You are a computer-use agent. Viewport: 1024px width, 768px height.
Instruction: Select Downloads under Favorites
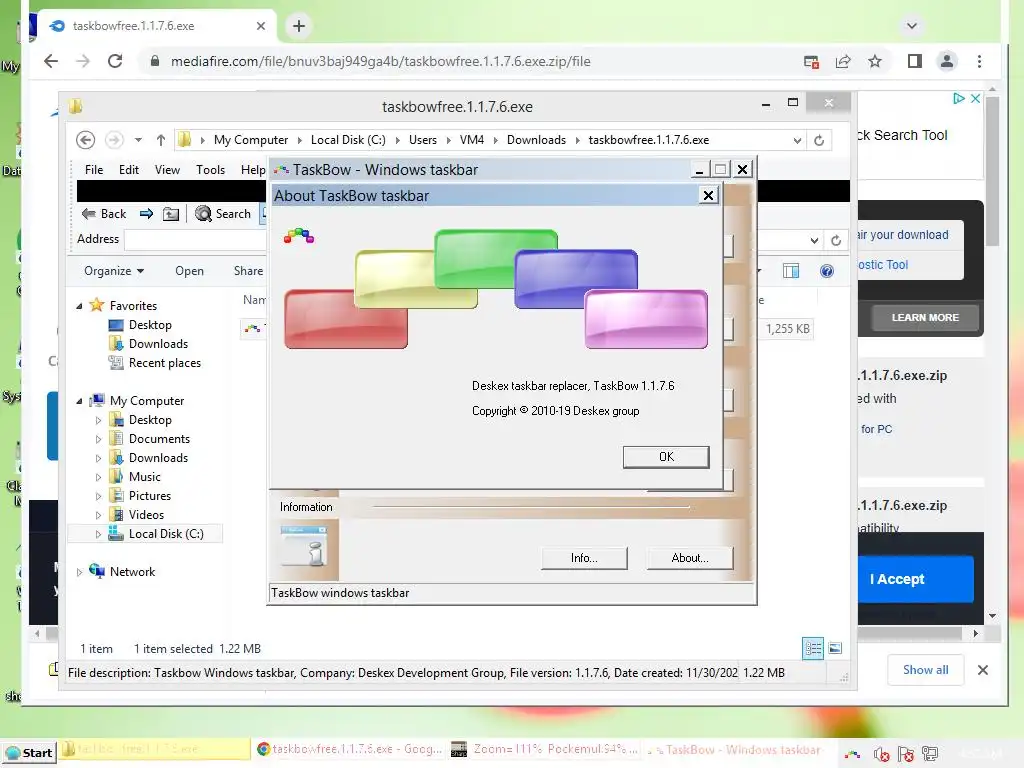click(x=158, y=344)
